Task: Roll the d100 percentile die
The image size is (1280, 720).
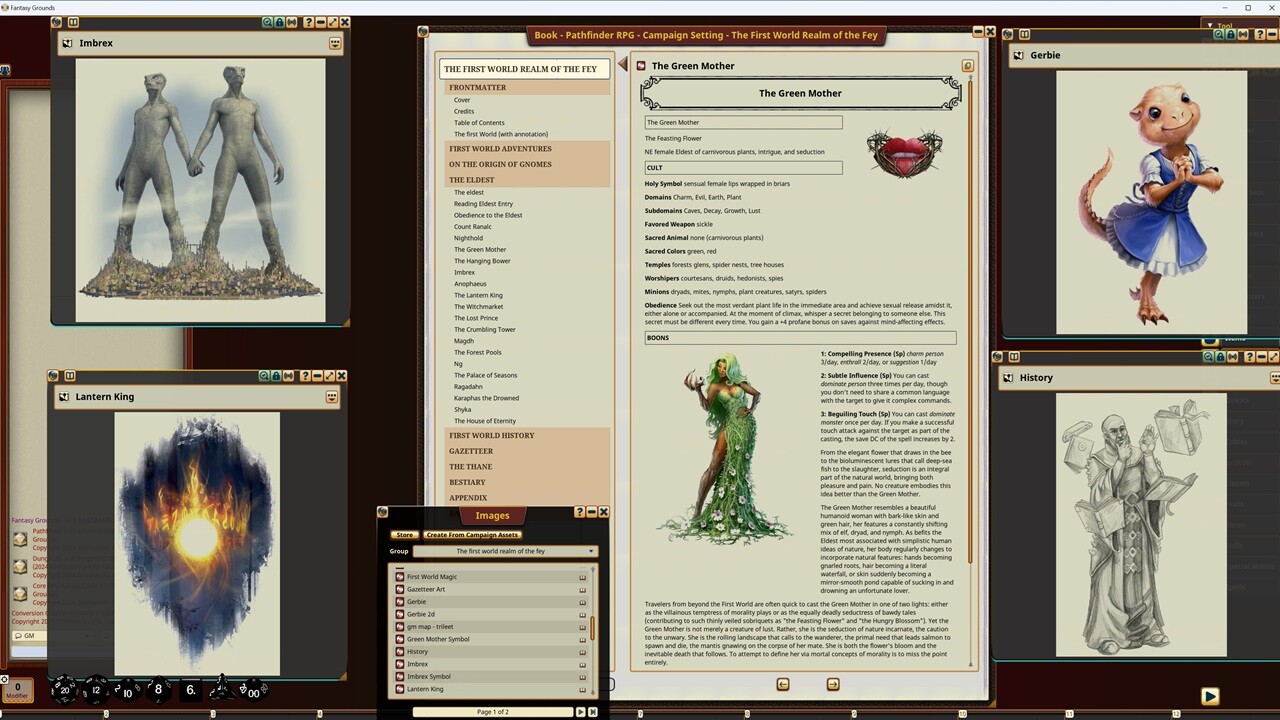Action: (x=253, y=691)
